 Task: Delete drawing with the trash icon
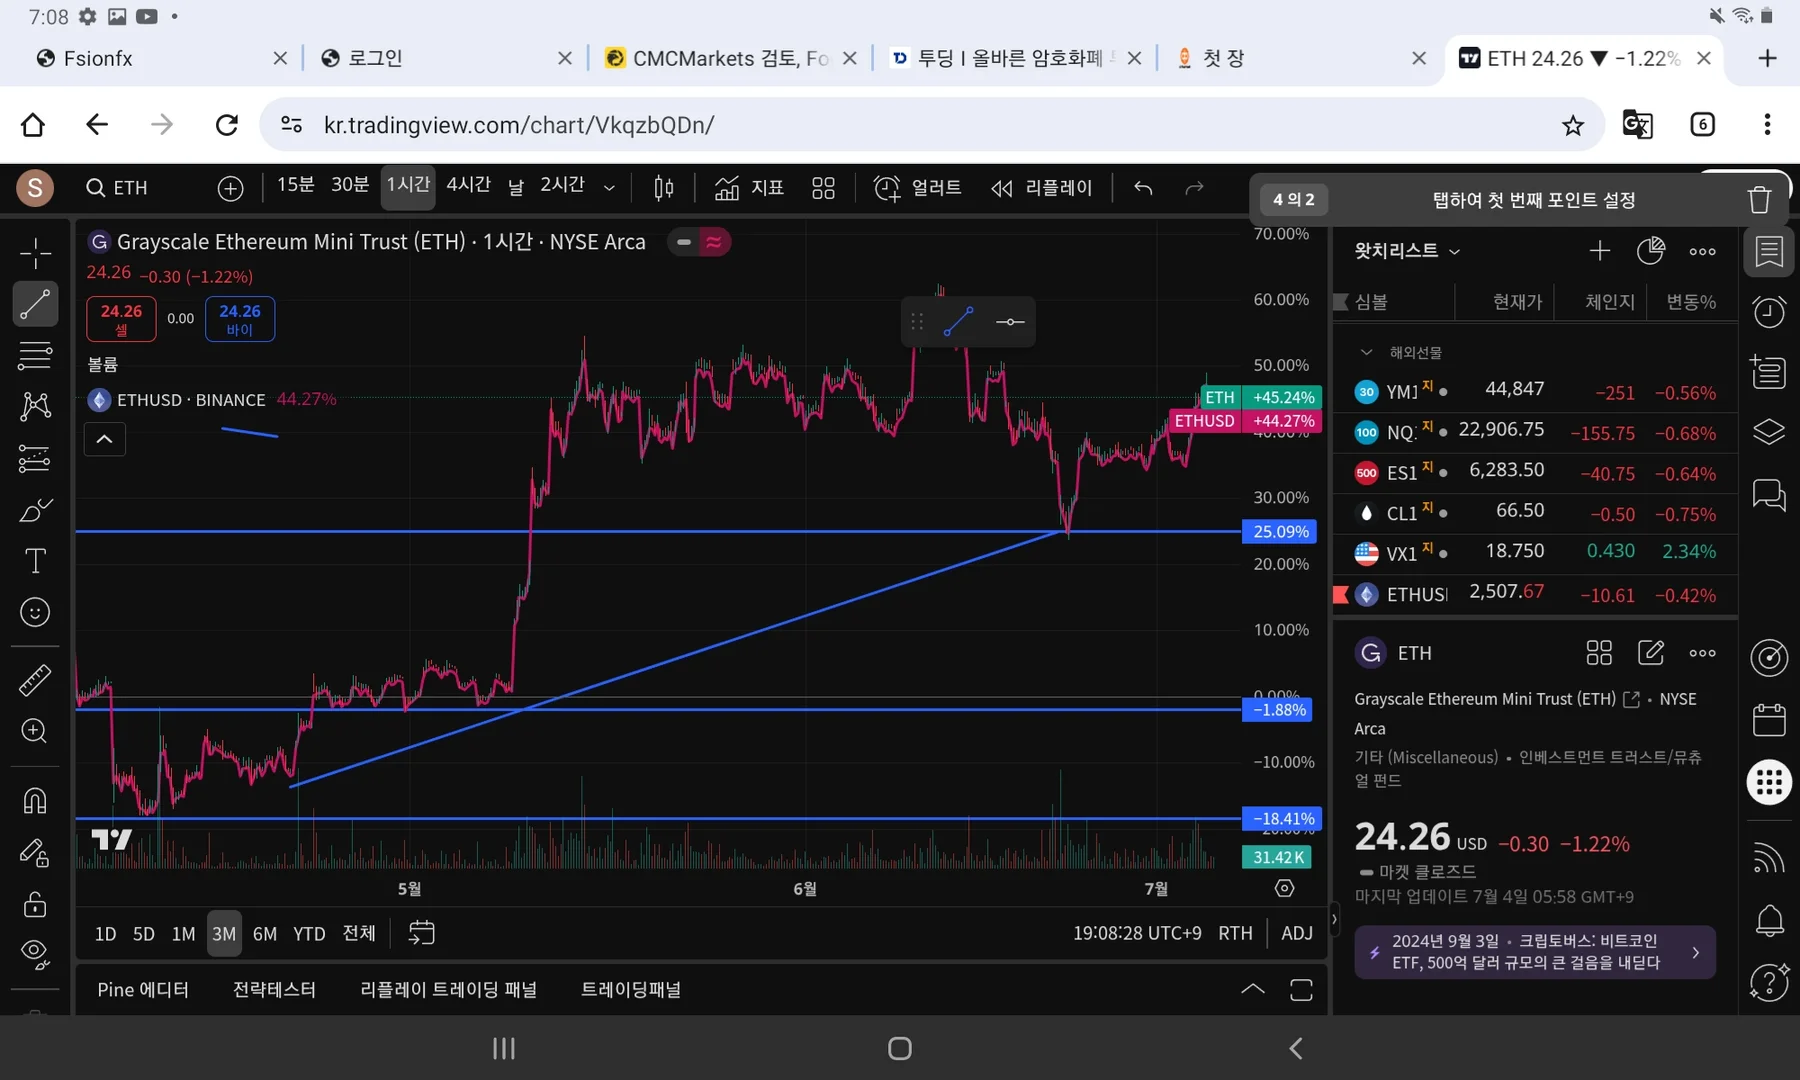click(1759, 200)
